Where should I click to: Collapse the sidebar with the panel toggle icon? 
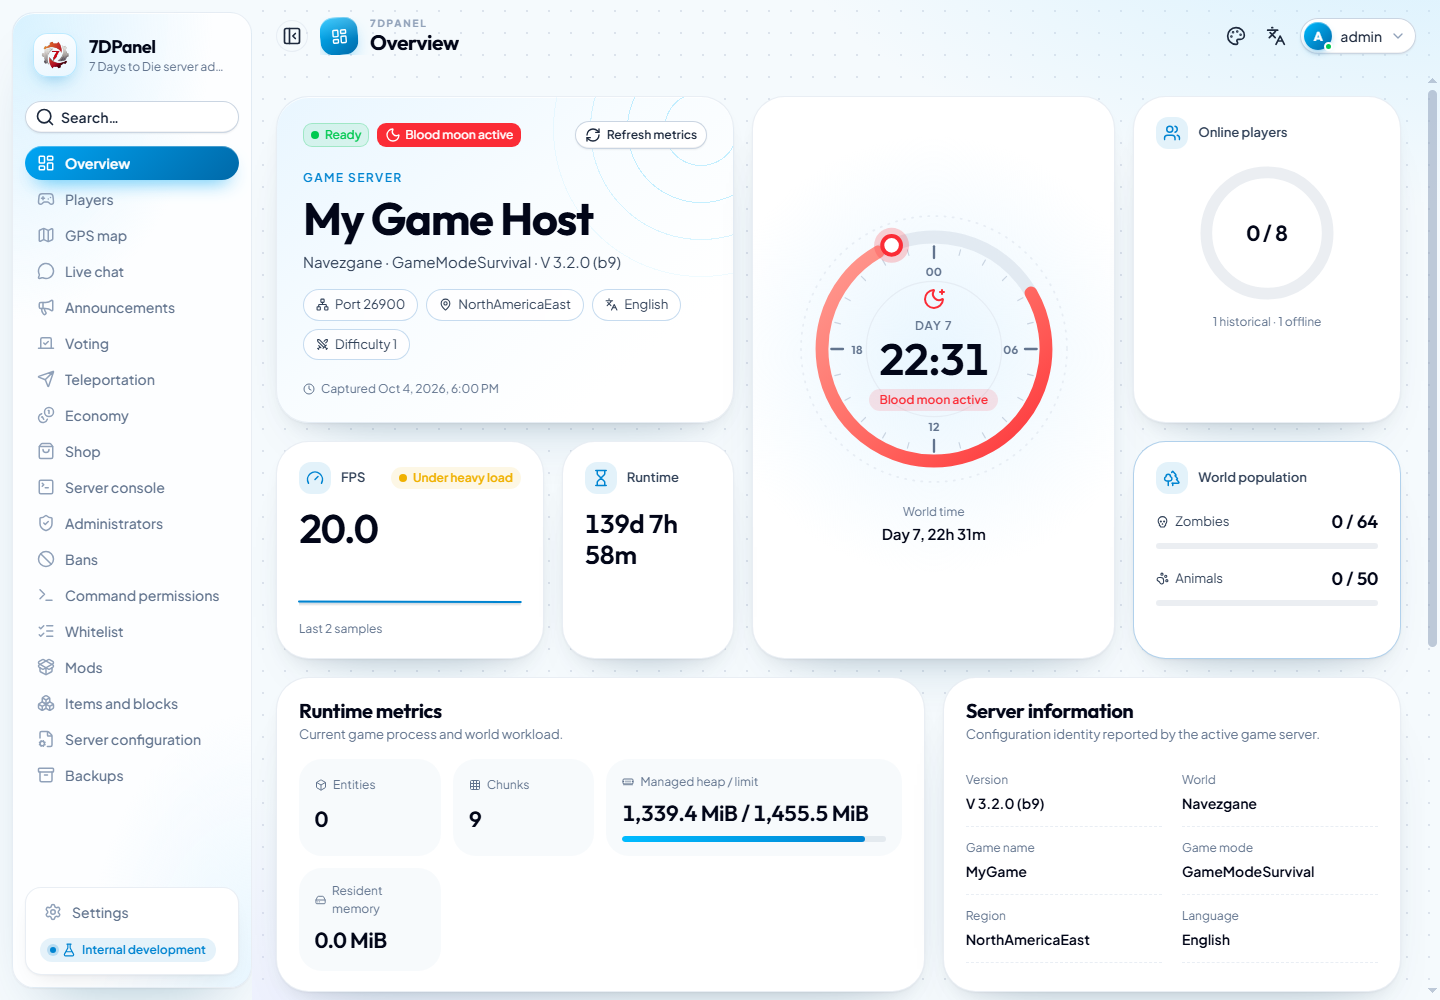pos(292,36)
